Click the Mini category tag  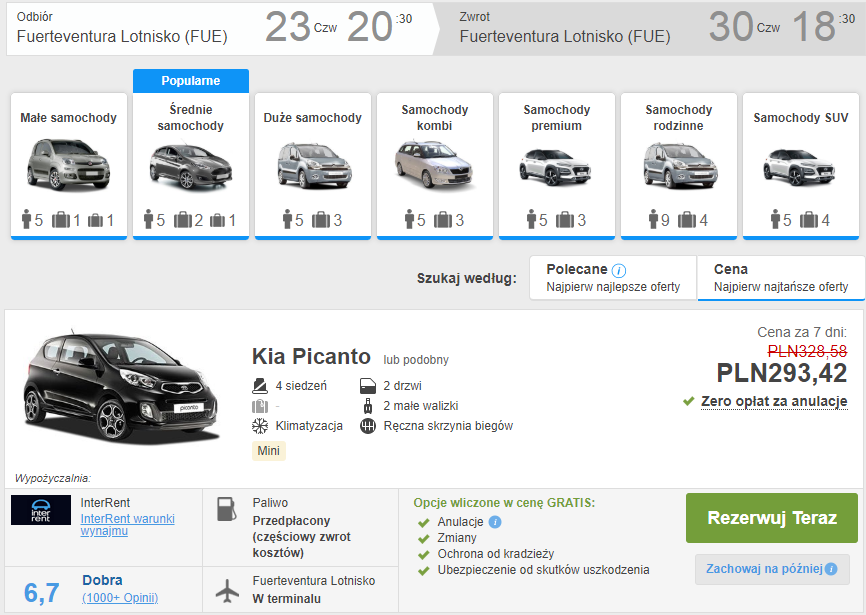tap(268, 451)
